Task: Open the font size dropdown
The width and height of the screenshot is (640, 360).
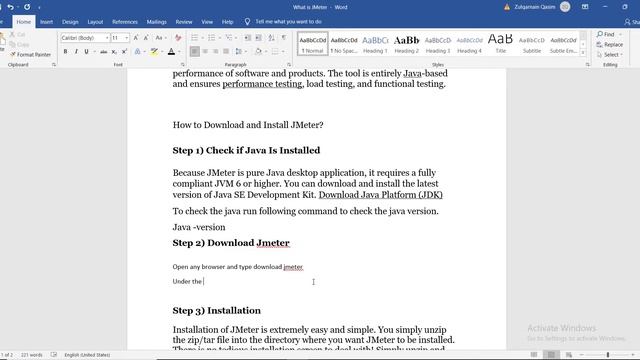Action: [127, 38]
